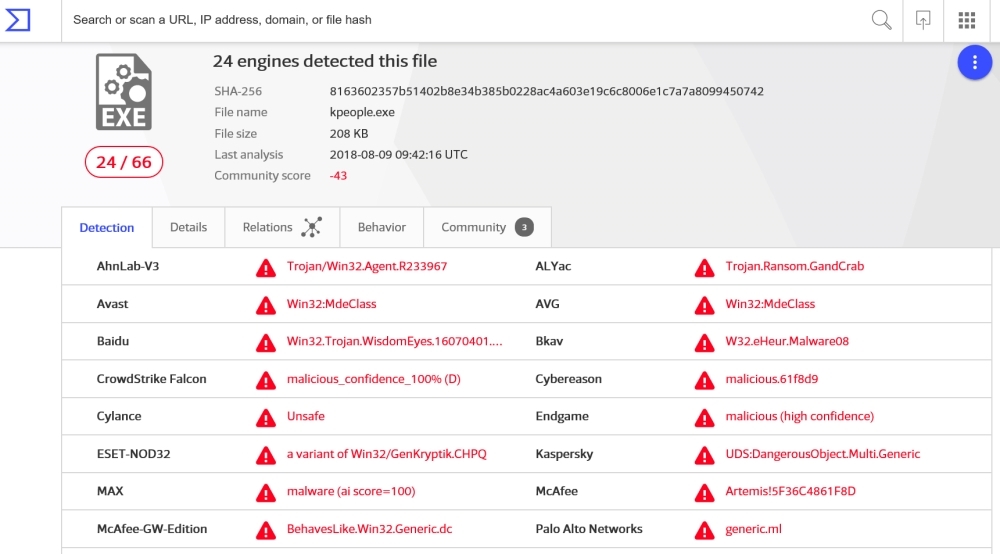Click the Artemis!5F36C4861F8D result

point(790,491)
